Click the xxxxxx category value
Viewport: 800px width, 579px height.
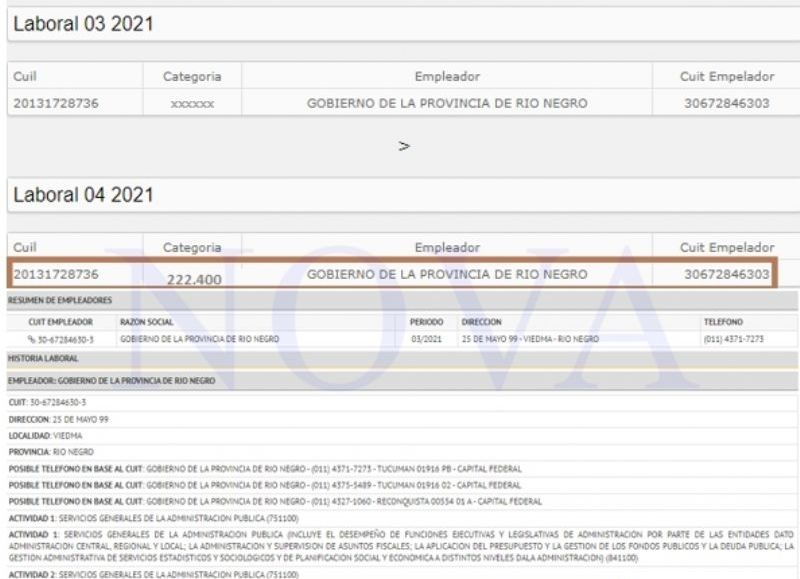click(192, 104)
